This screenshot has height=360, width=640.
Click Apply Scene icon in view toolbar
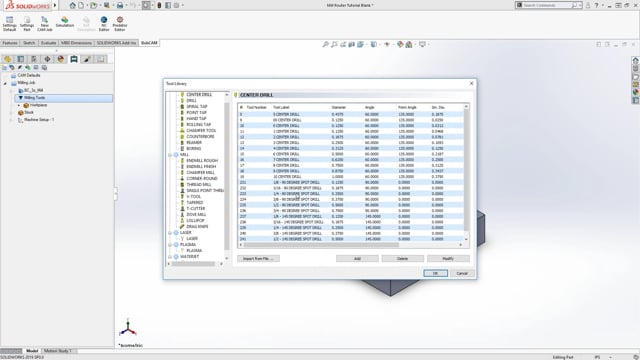[x=409, y=44]
